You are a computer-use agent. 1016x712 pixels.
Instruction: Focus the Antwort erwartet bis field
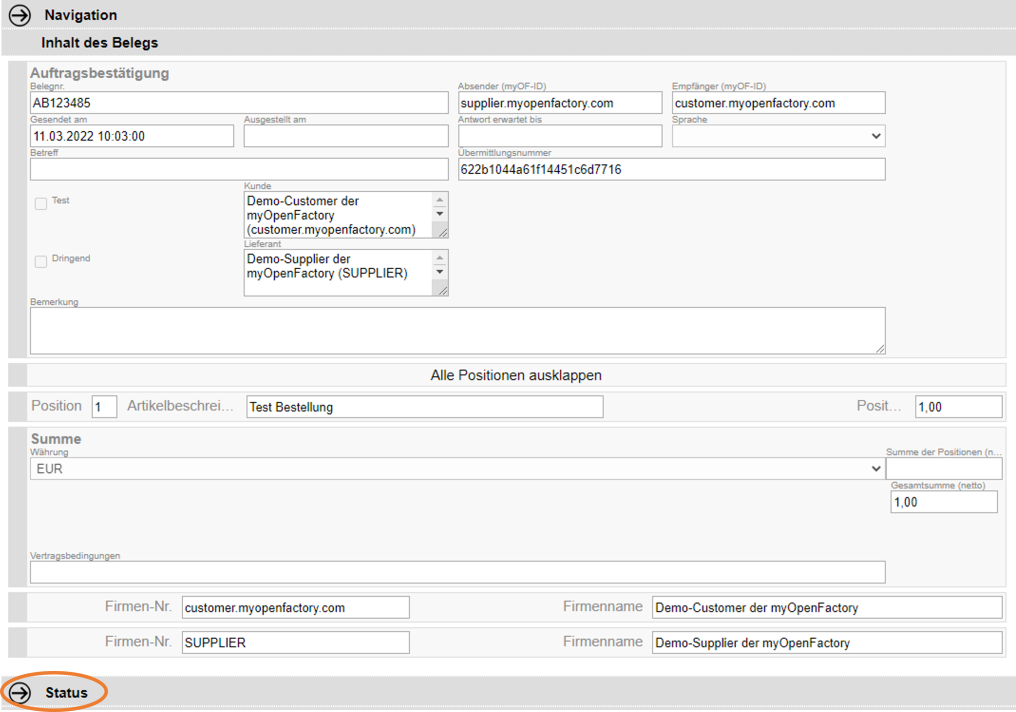[x=560, y=136]
